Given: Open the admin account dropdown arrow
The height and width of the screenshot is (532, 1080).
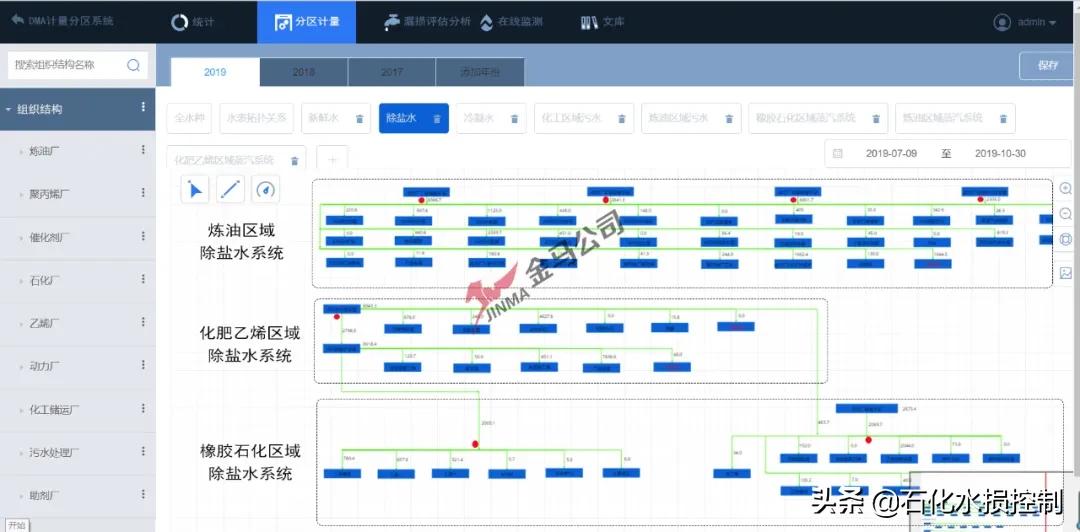Looking at the screenshot, I should [1052, 23].
